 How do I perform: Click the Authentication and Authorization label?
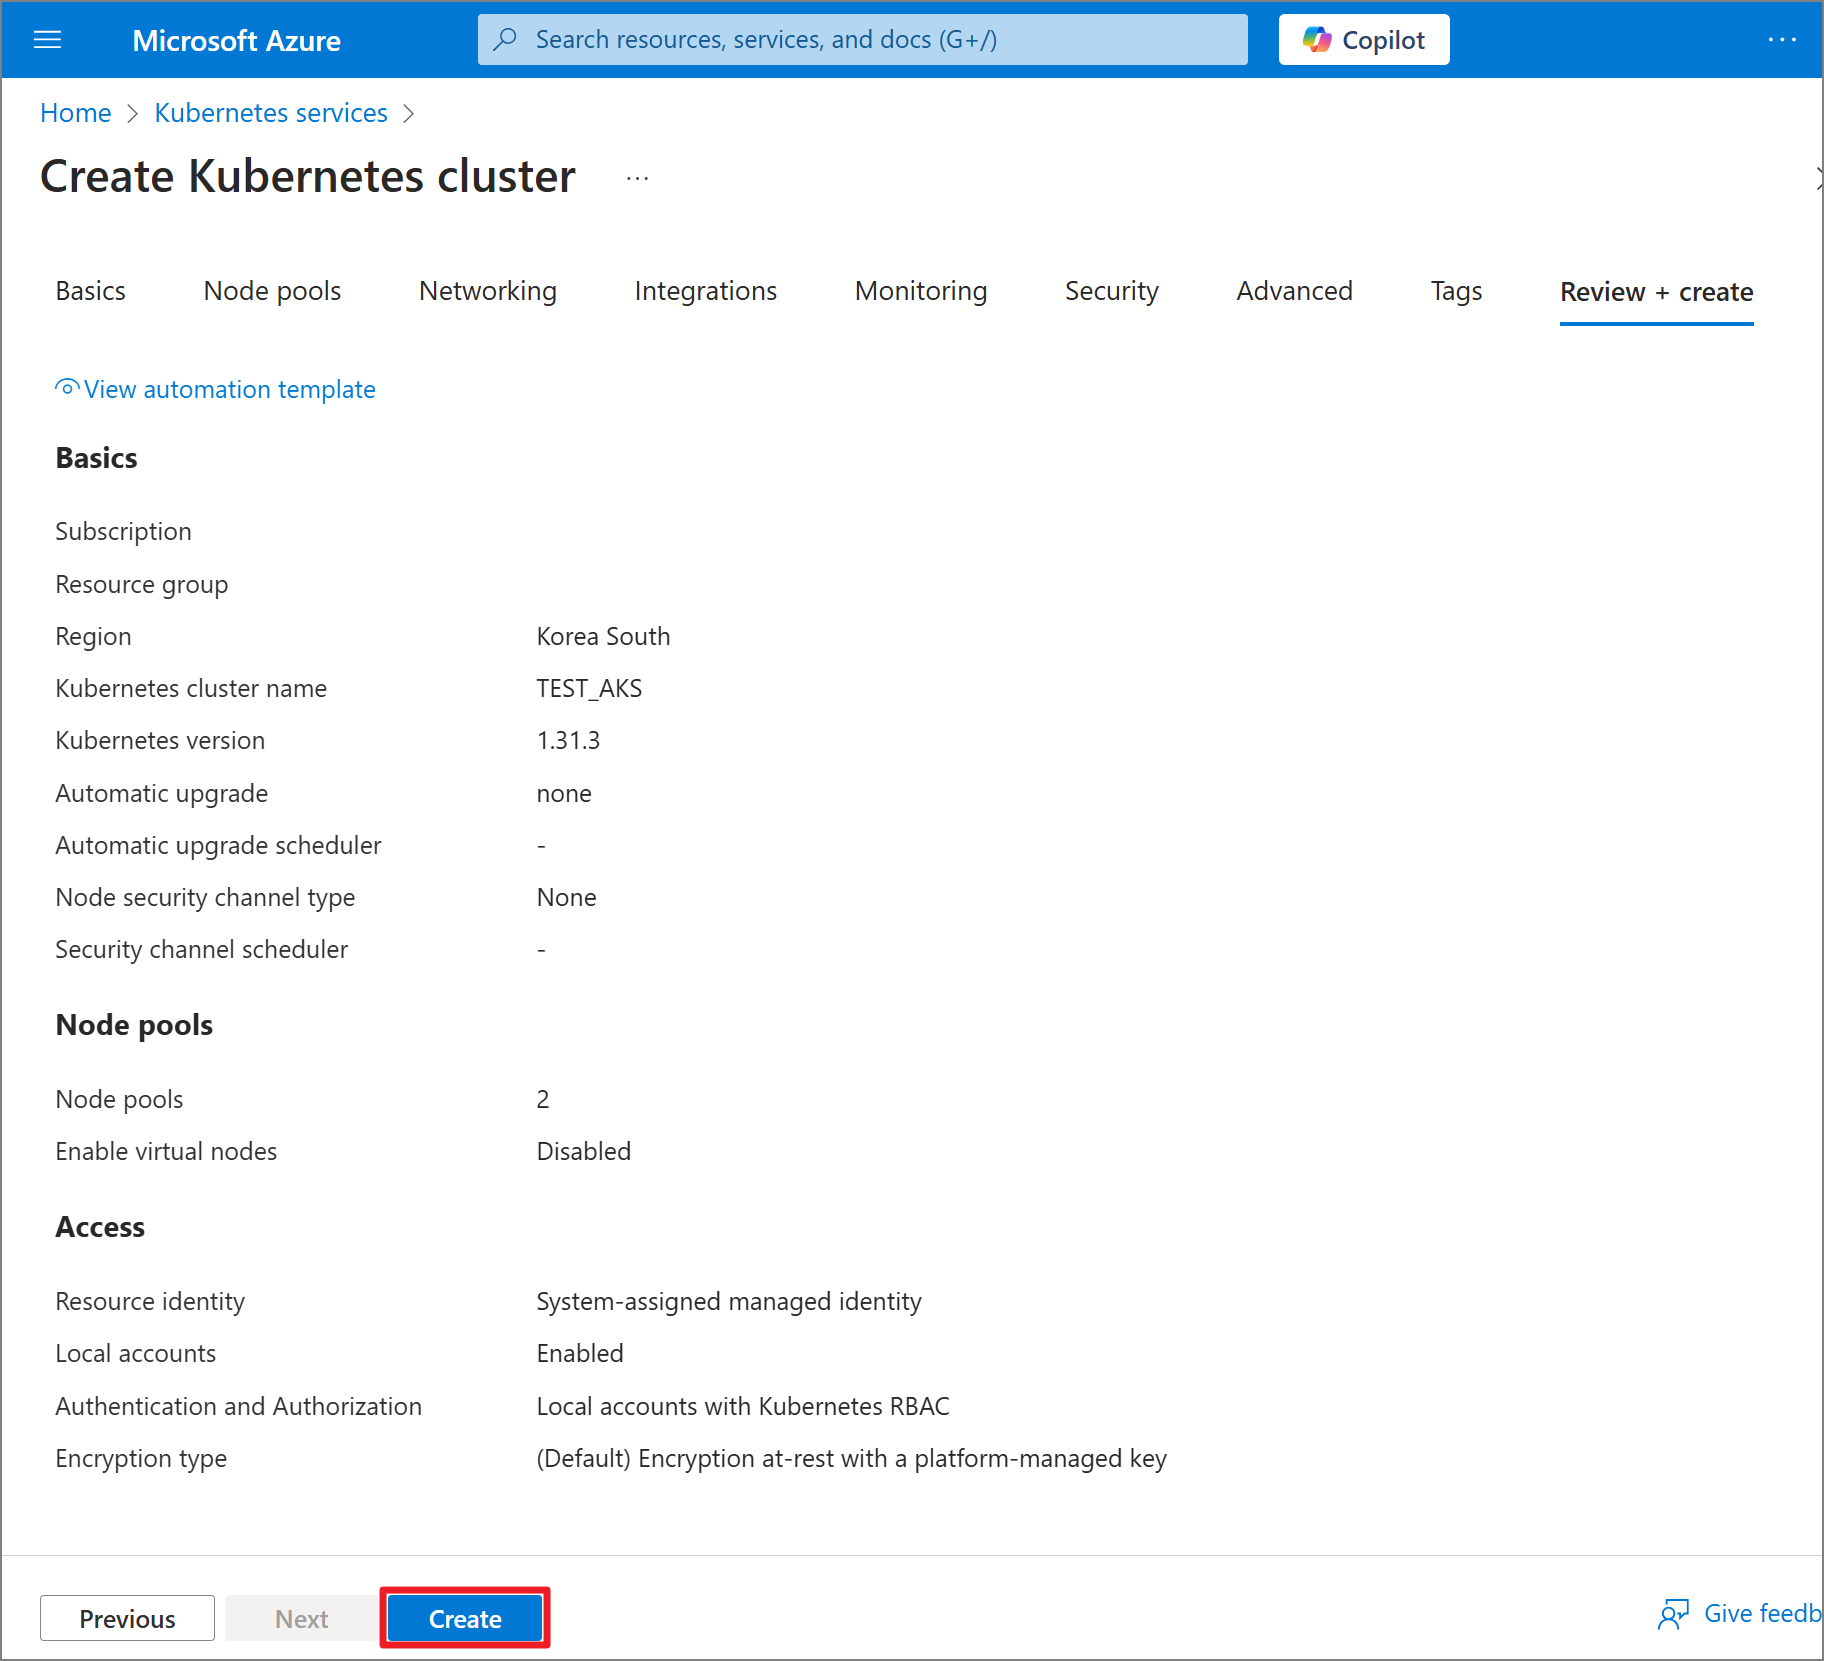(238, 1407)
